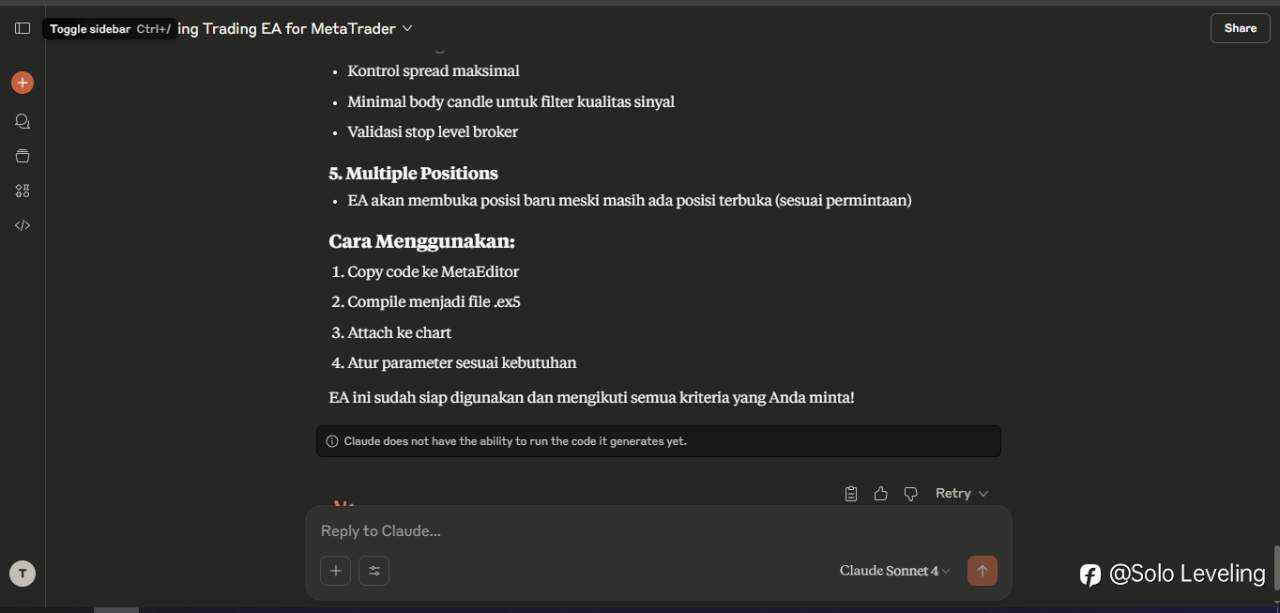This screenshot has width=1280, height=613.
Task: Click the Share button
Action: tap(1240, 28)
